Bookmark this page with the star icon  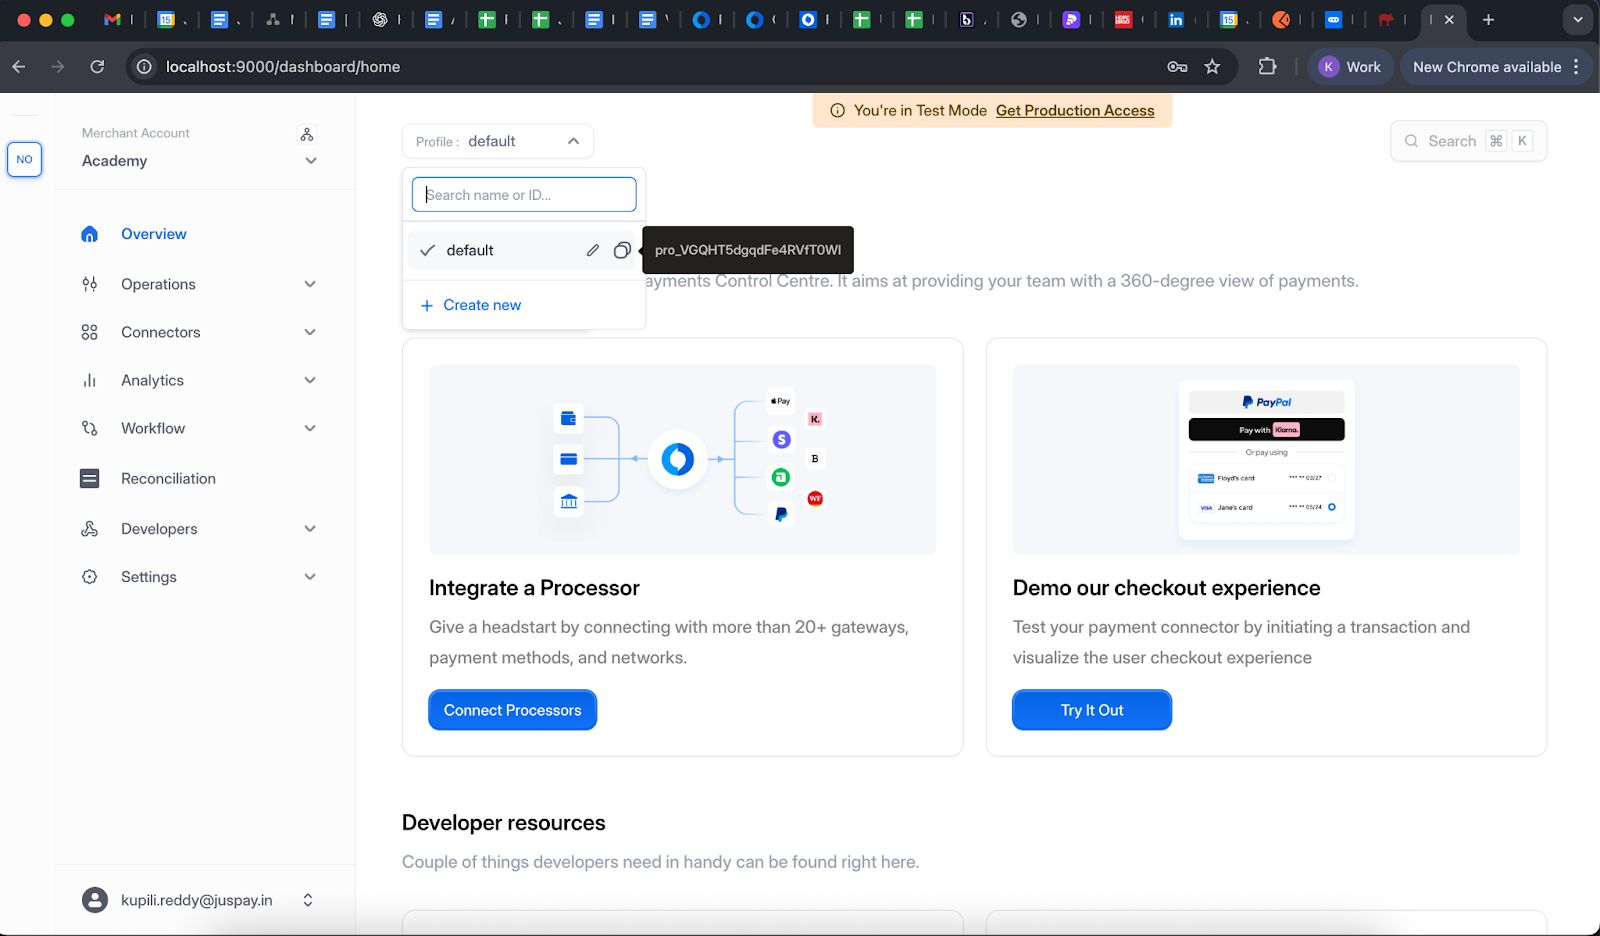[x=1212, y=67]
